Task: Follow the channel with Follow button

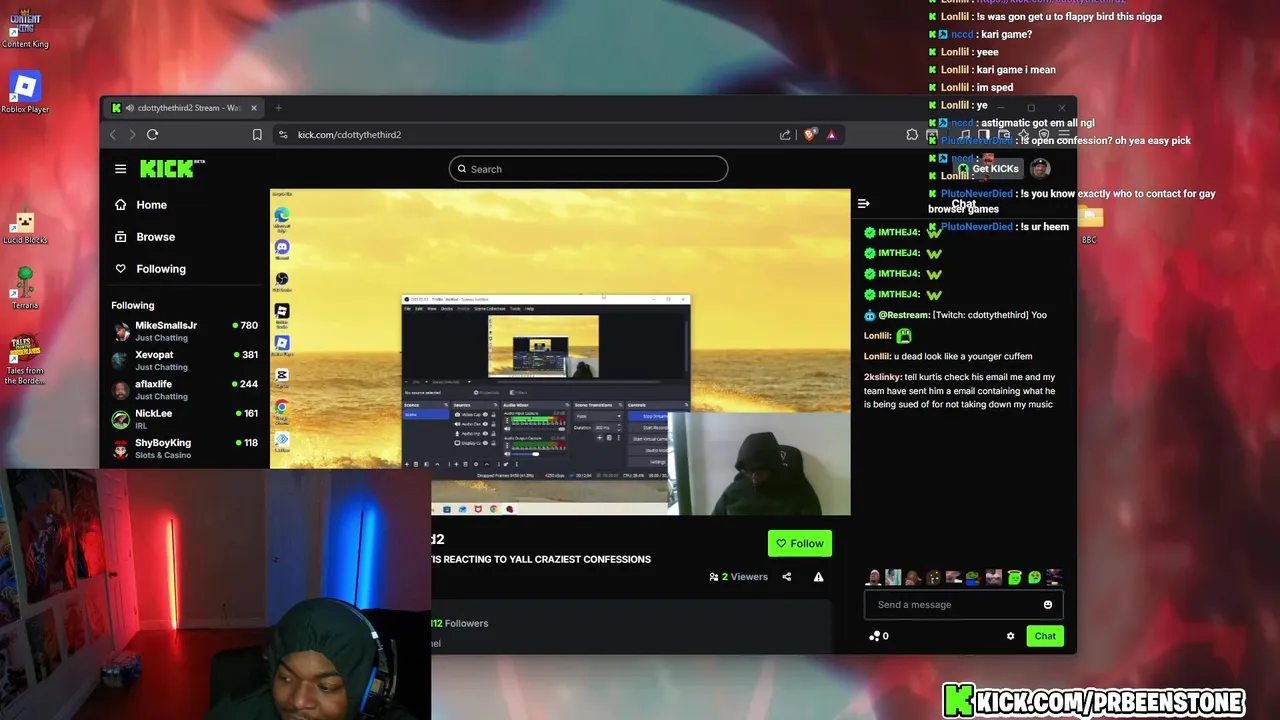Action: coord(800,543)
